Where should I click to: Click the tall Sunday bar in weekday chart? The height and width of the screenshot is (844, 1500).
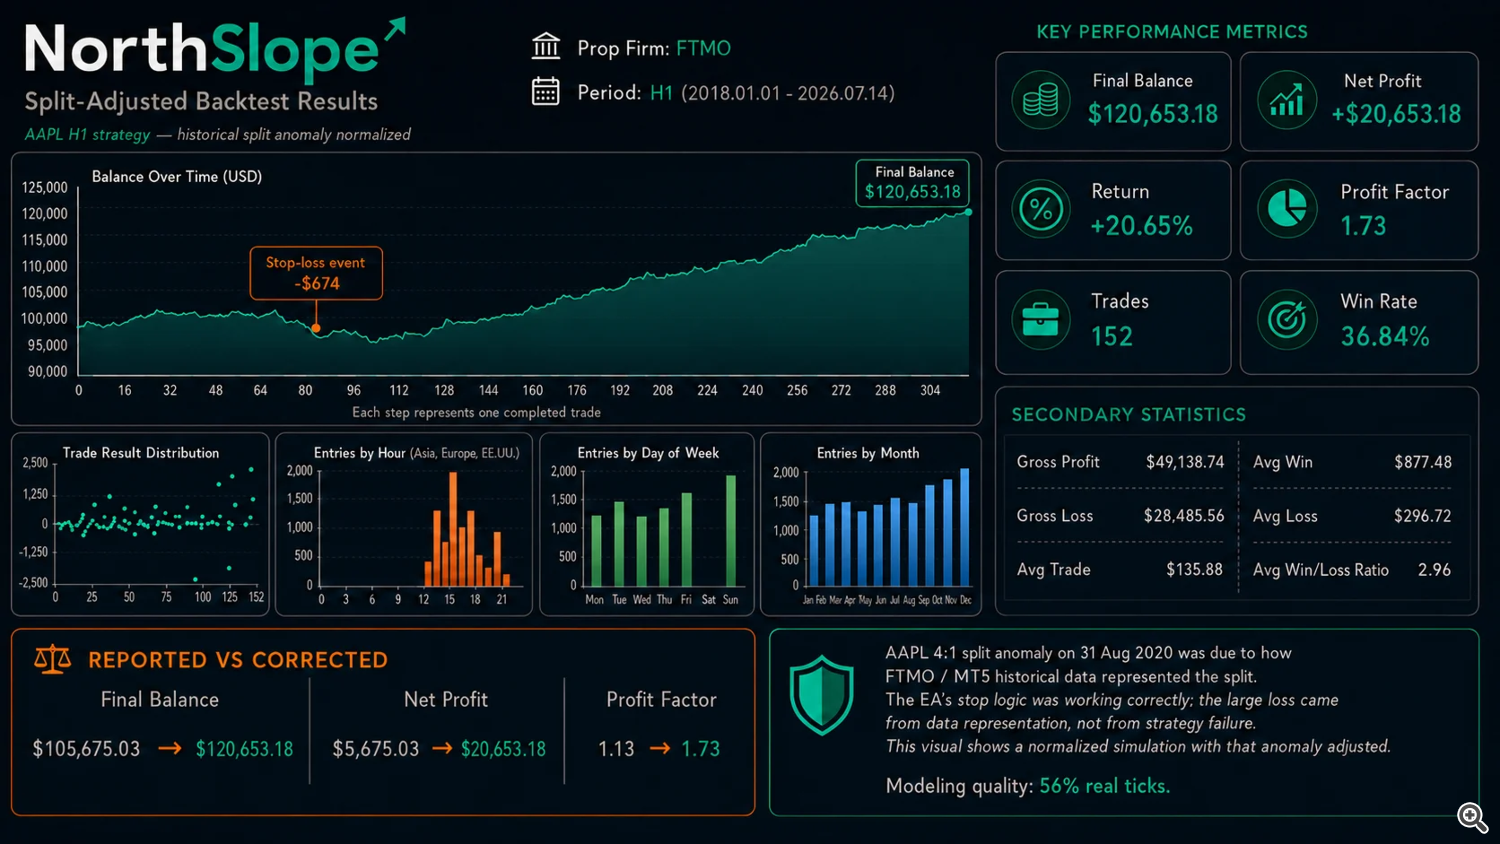pyautogui.click(x=731, y=531)
